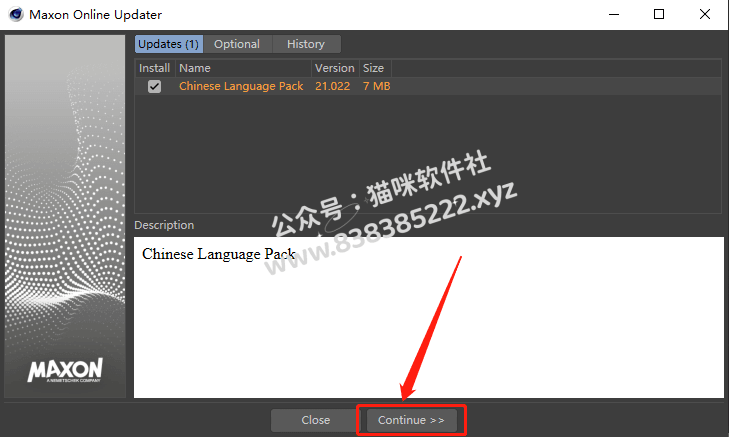Select the Size column header
The image size is (729, 437).
[x=375, y=68]
